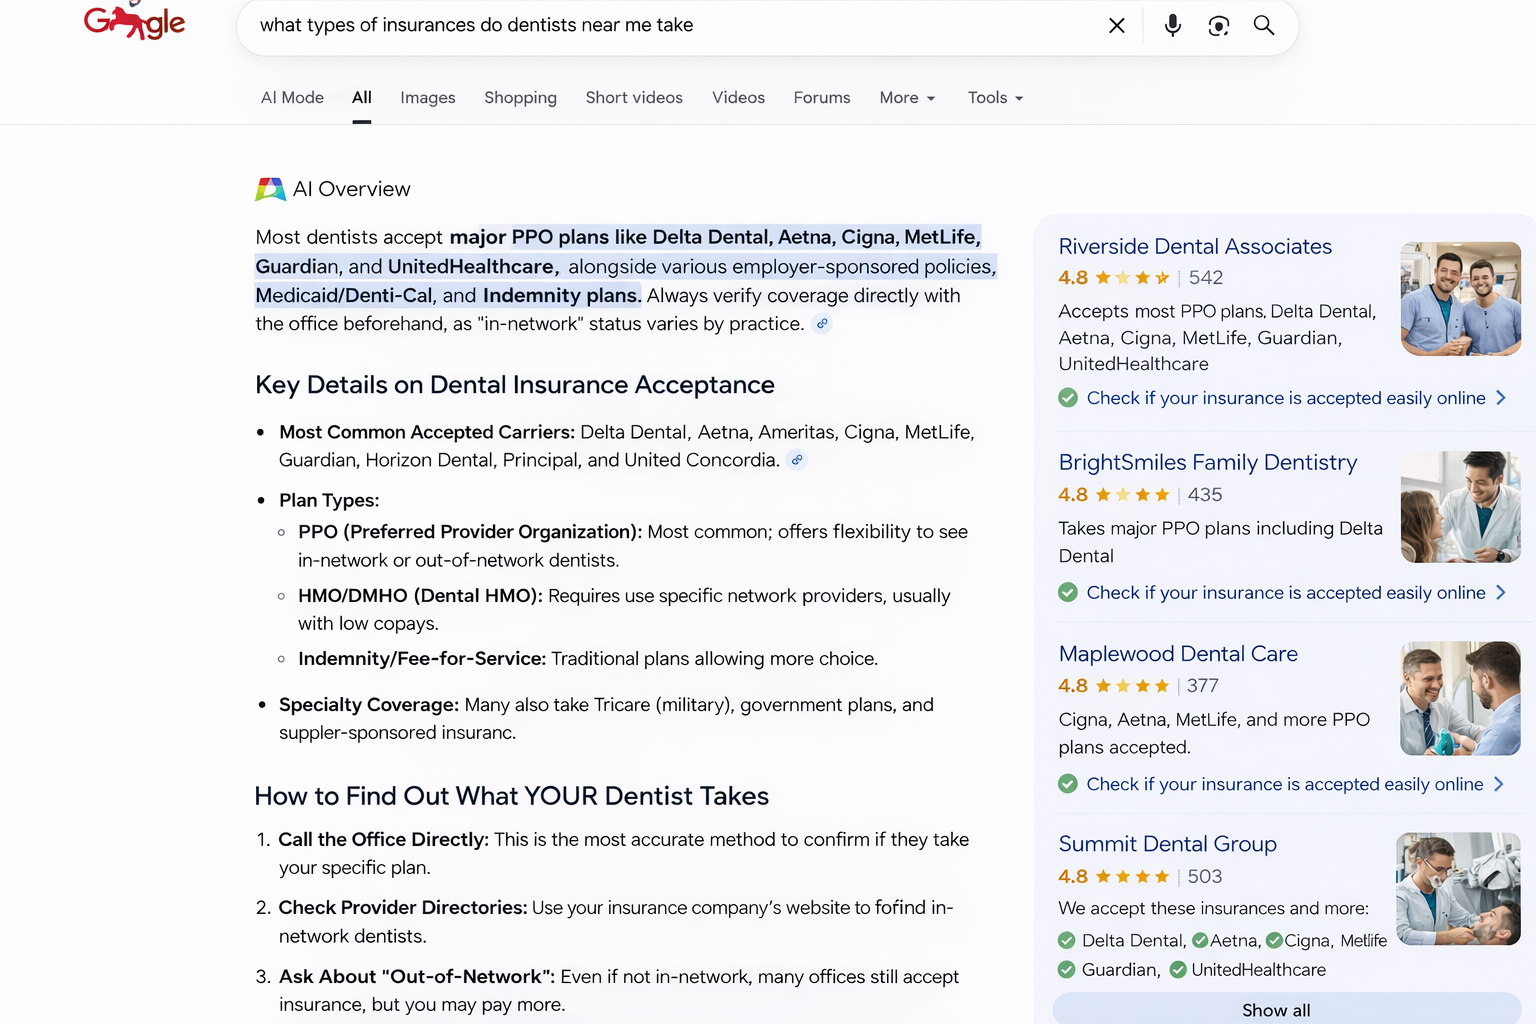Screen dimensions: 1536x1024
Task: Click 'HMO/DMHO (Dental HMO):' text
Action: [420, 596]
